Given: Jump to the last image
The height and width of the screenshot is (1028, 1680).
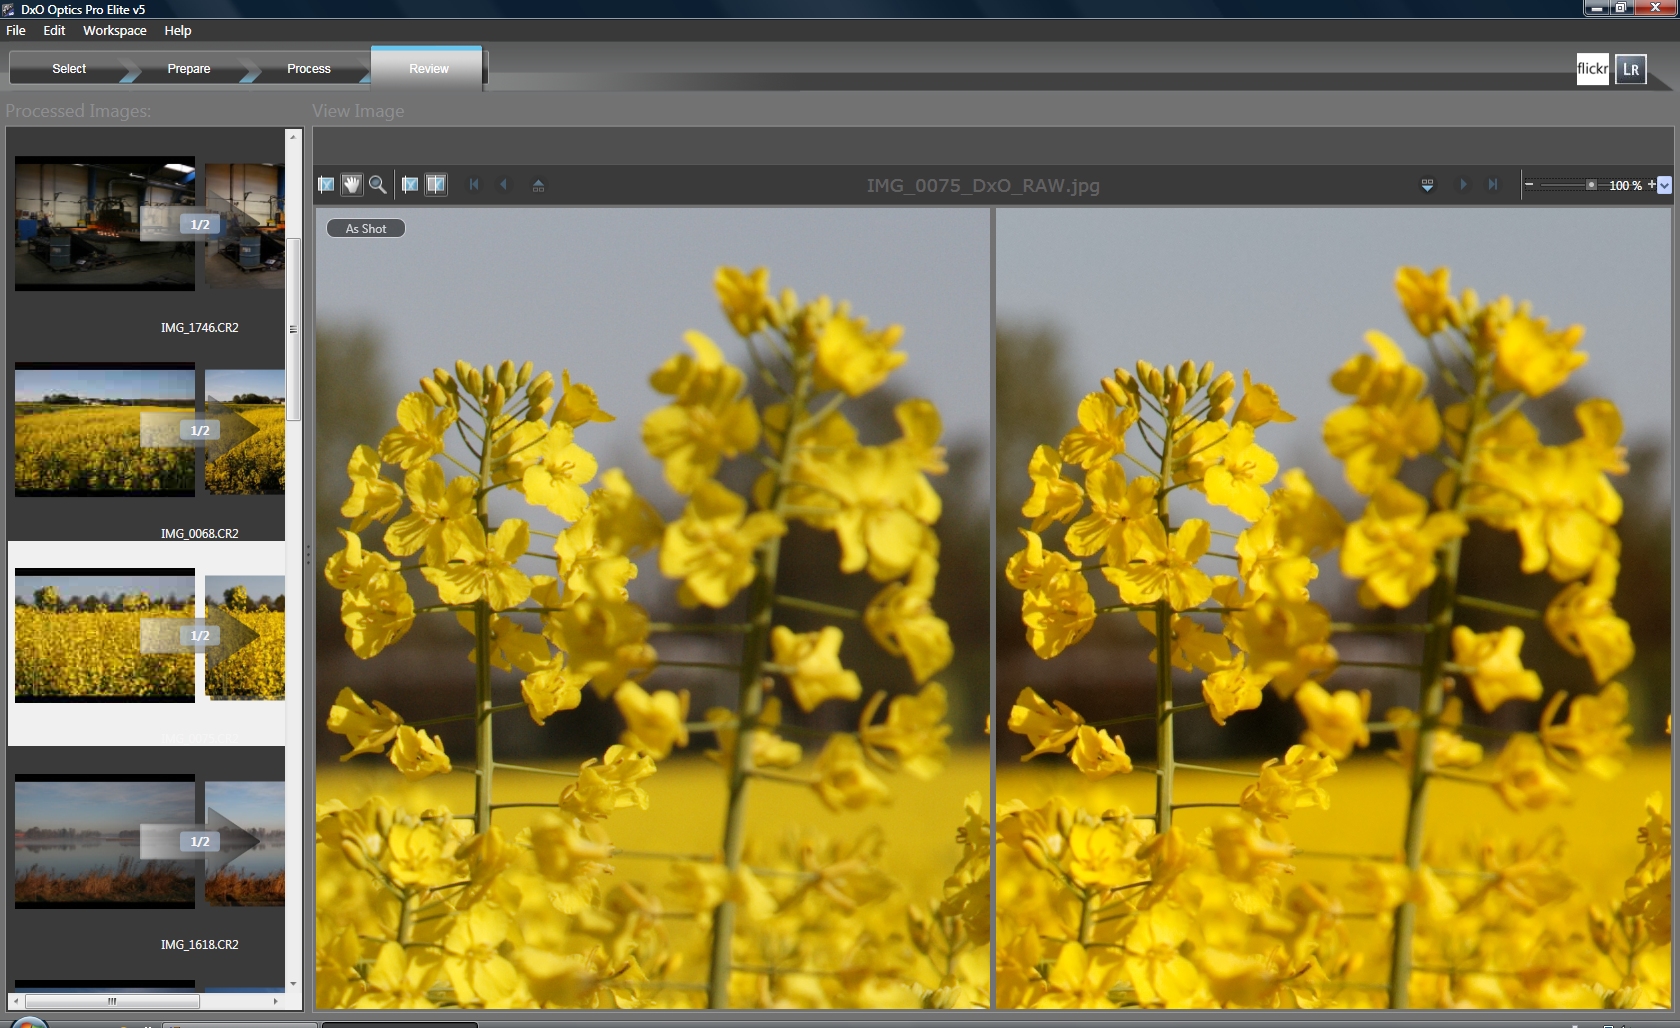Looking at the screenshot, I should (x=1492, y=184).
